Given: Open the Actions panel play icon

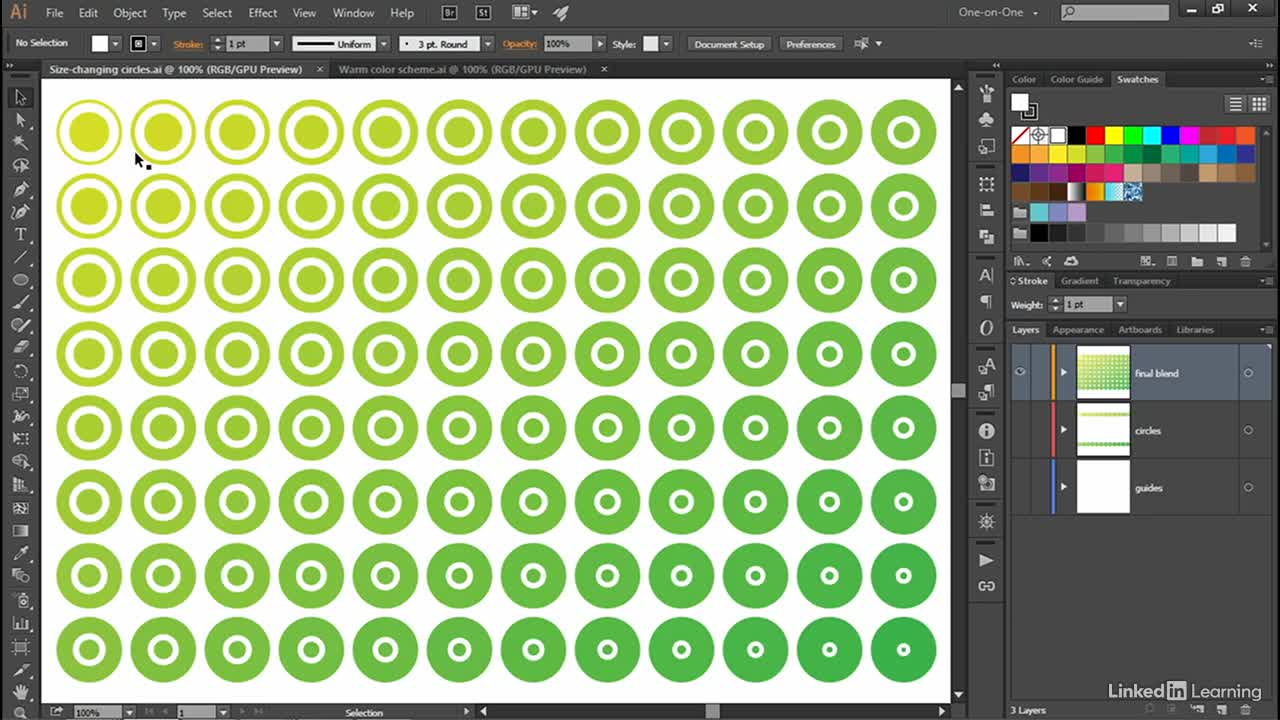Looking at the screenshot, I should coord(987,560).
